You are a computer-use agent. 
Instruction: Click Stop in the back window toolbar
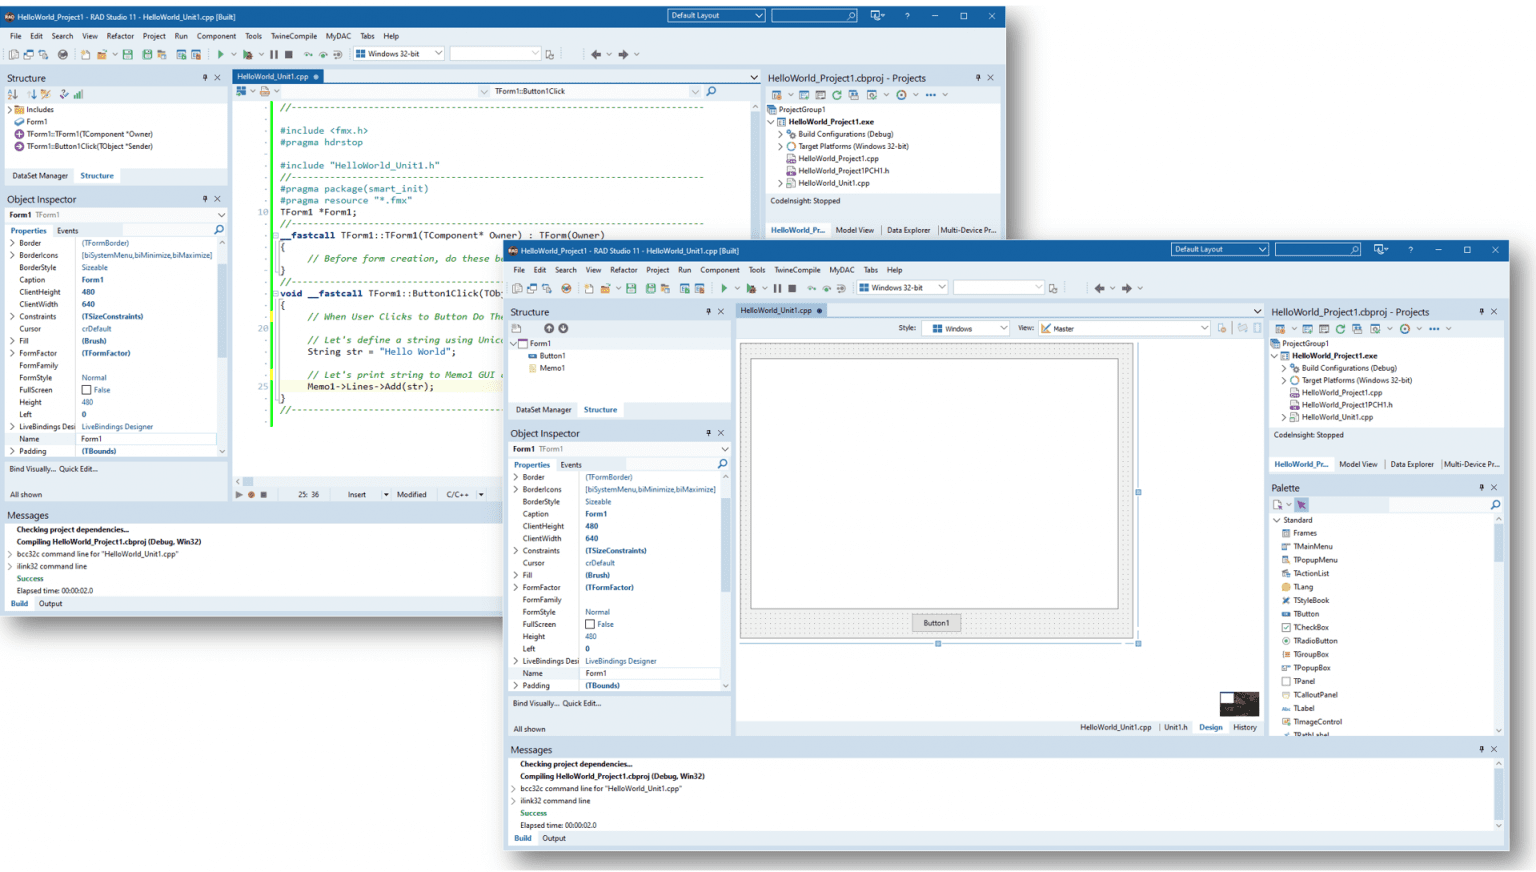point(289,54)
